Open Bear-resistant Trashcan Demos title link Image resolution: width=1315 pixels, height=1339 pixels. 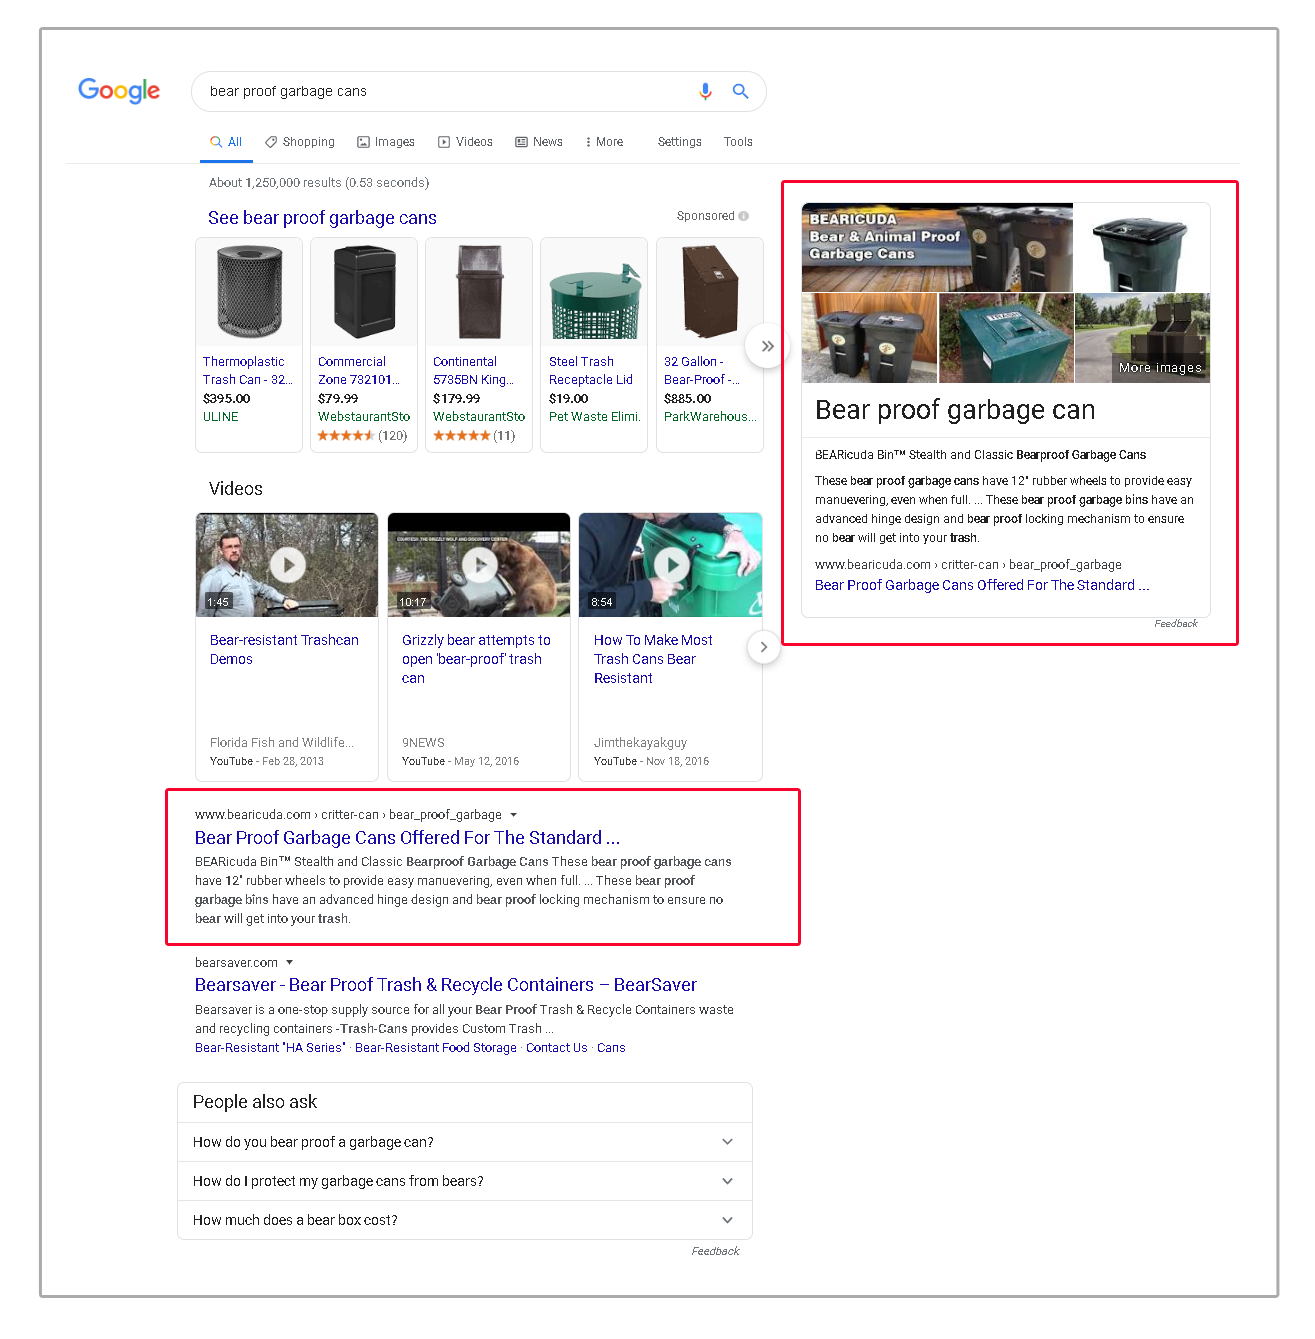point(284,649)
